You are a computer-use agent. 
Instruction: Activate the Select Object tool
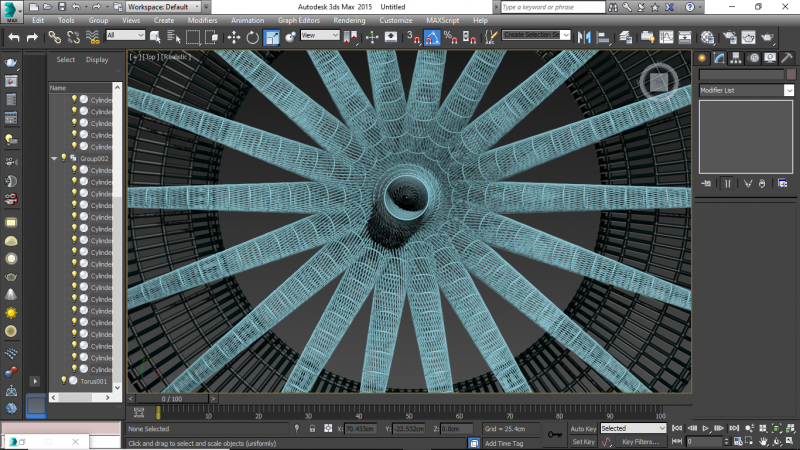(x=155, y=37)
